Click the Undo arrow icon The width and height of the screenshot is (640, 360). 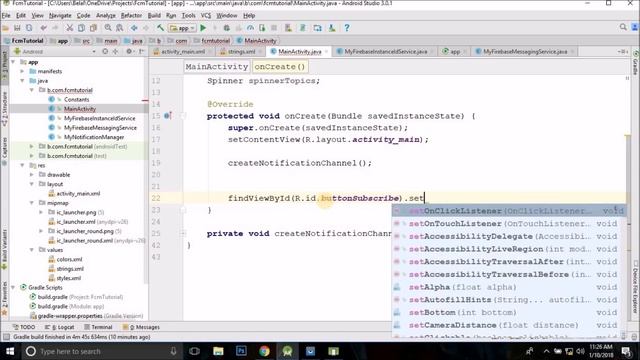click(43, 28)
